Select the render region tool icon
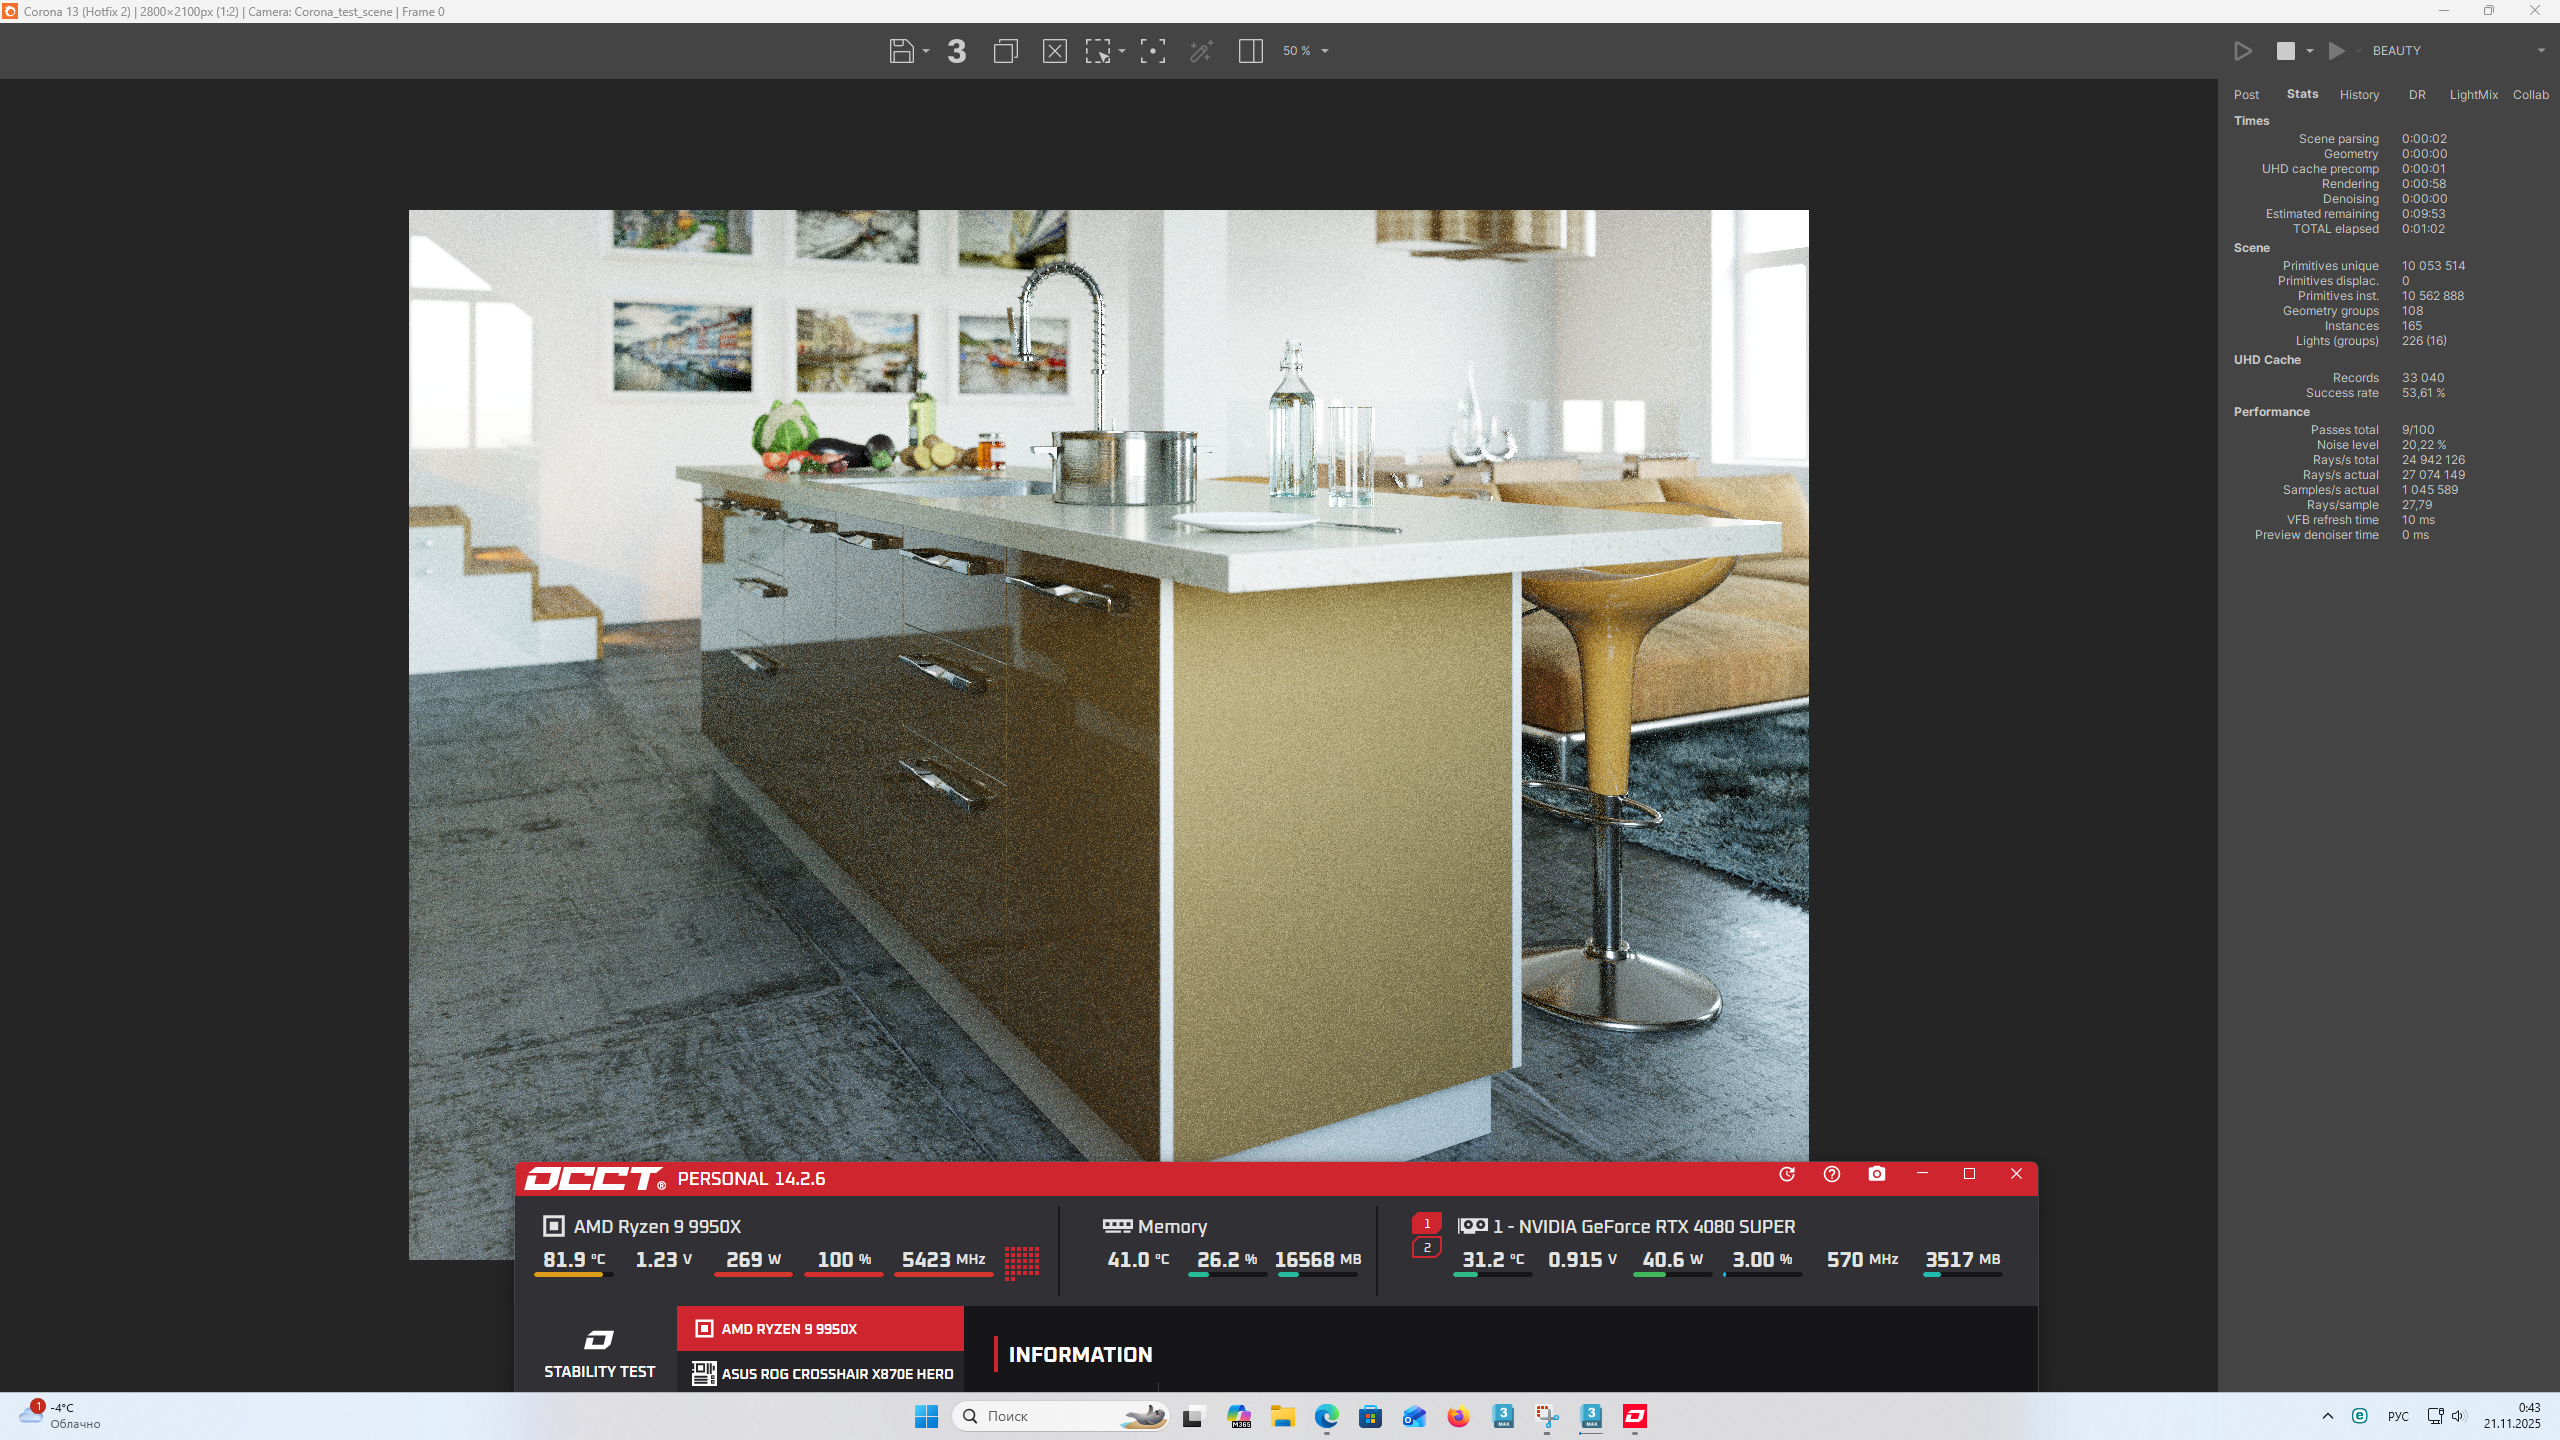 (x=1098, y=51)
